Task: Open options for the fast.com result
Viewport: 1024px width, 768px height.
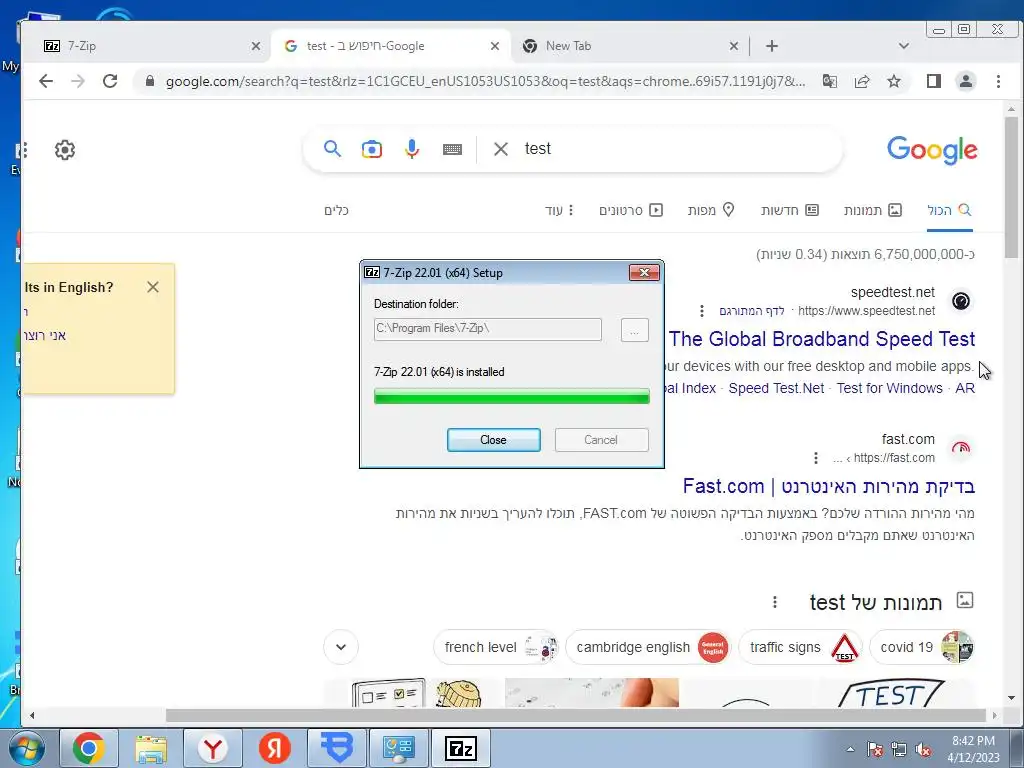Action: [816, 458]
